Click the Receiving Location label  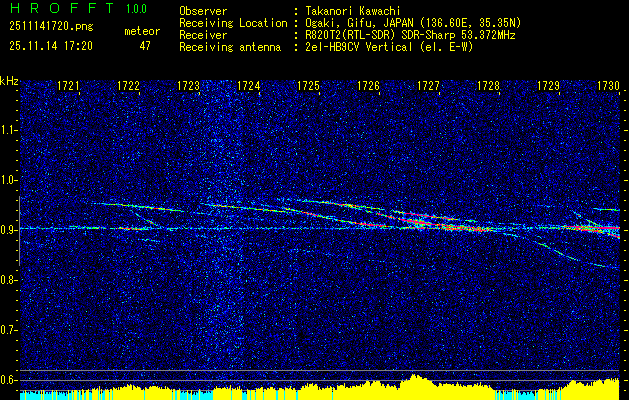[x=233, y=23]
